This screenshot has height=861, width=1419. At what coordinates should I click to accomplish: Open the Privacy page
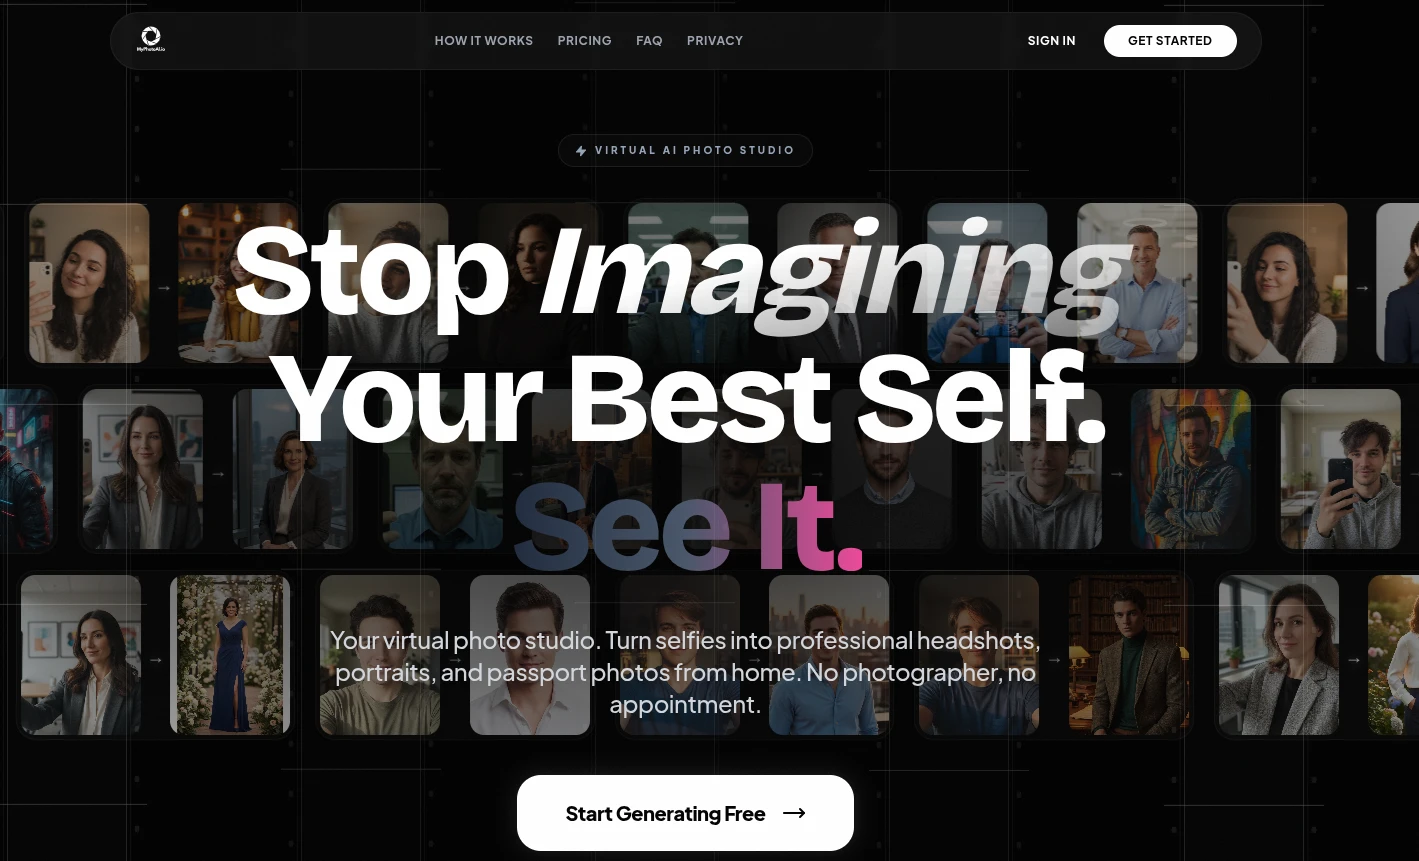point(715,41)
